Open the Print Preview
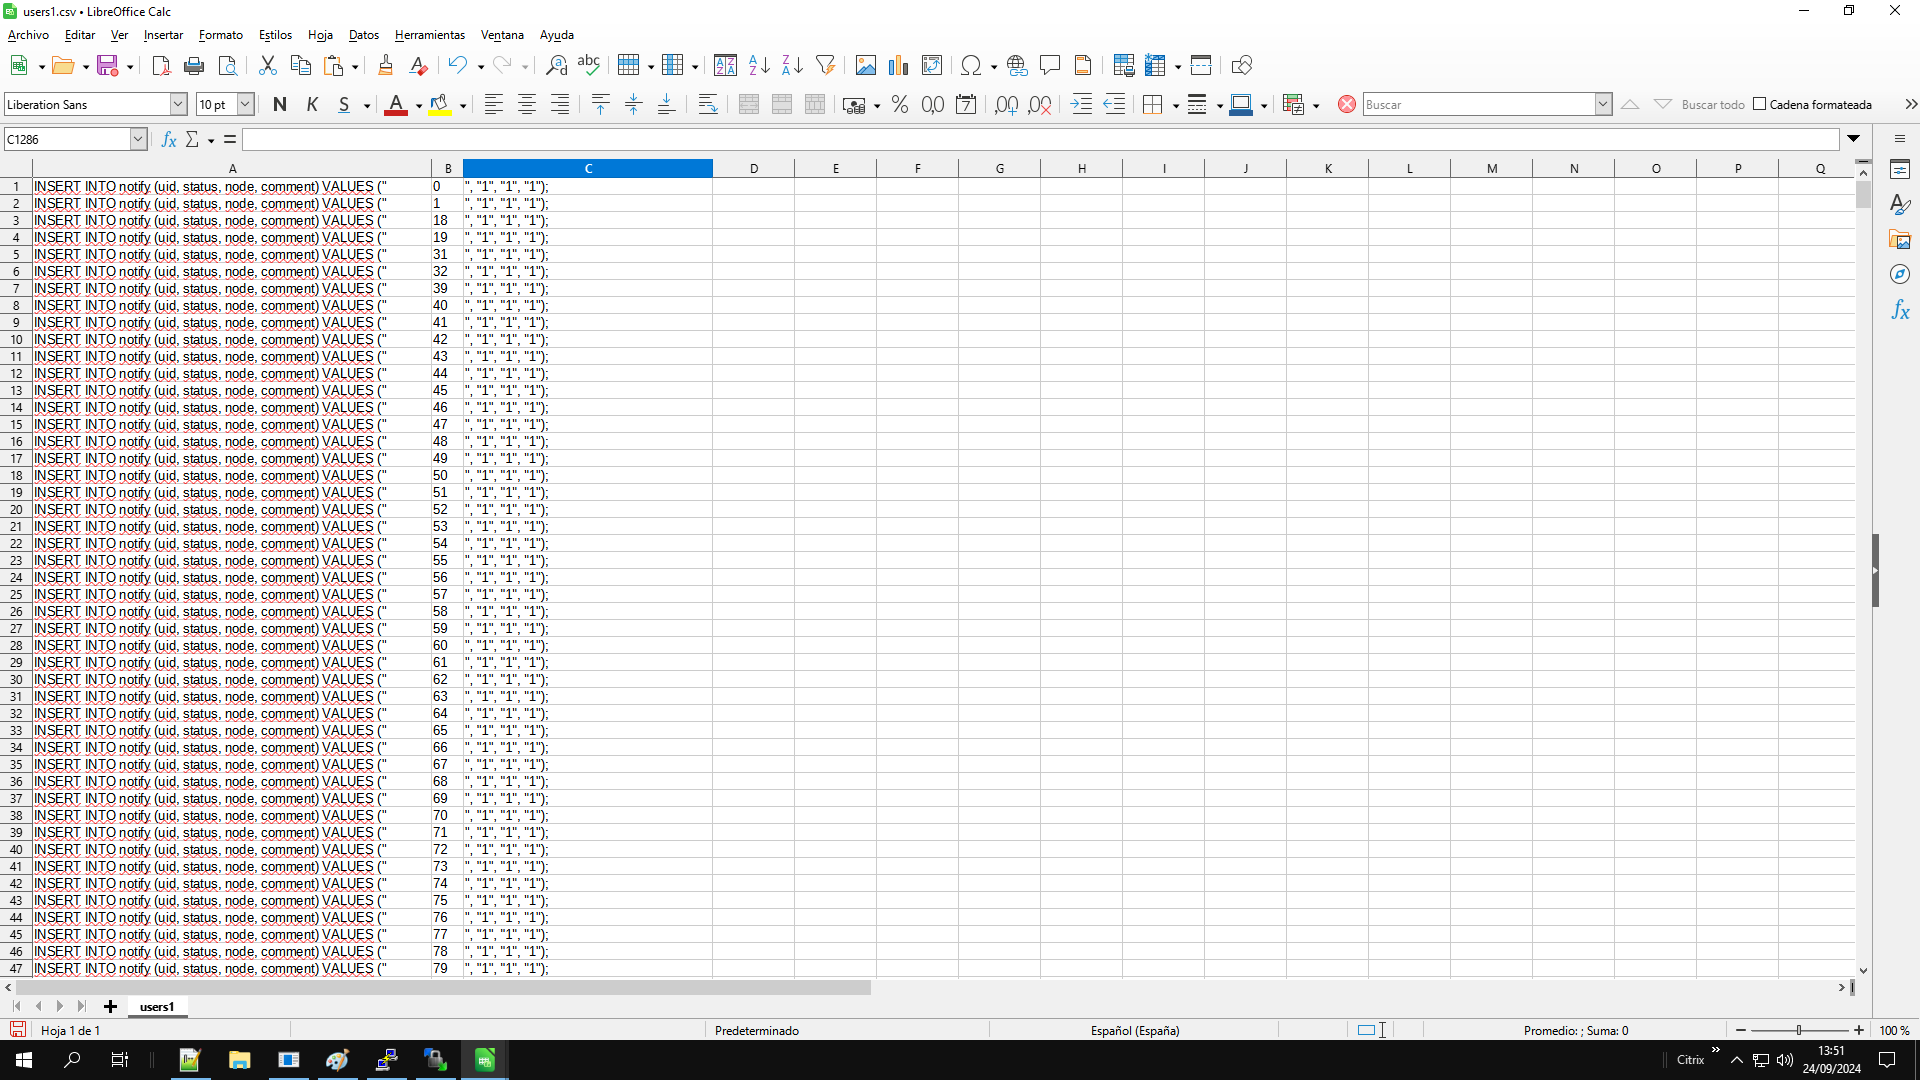Viewport: 1920px width, 1080px height. click(228, 66)
